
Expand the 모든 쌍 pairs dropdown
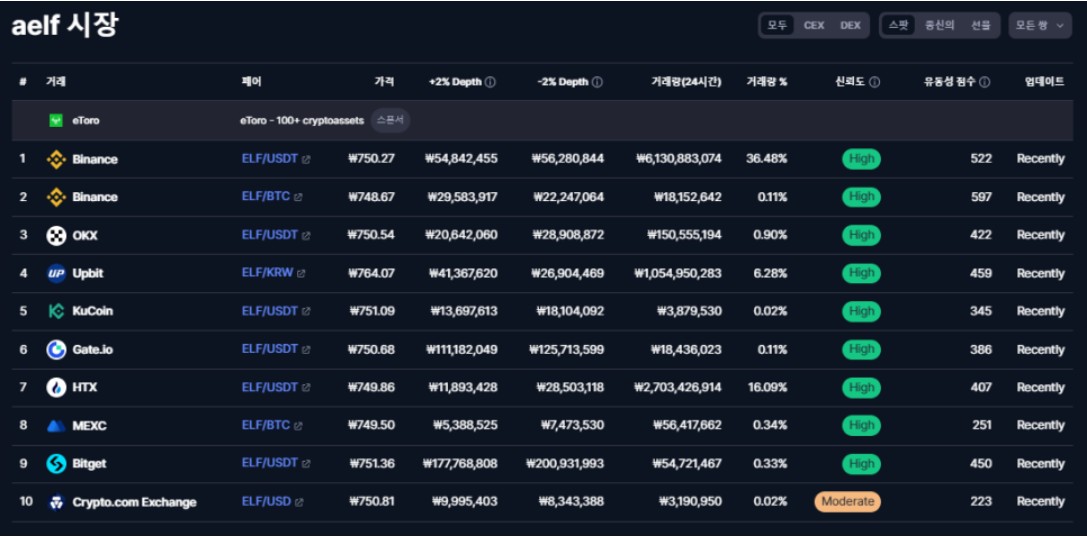(x=1040, y=26)
